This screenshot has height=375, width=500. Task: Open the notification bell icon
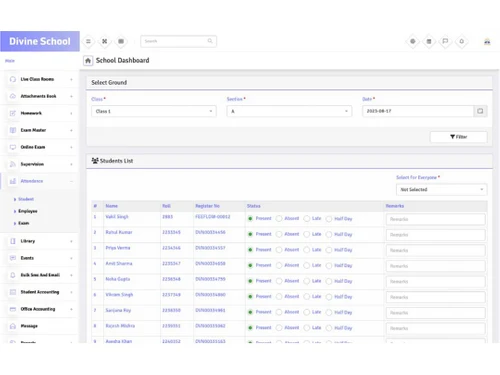[x=462, y=41]
